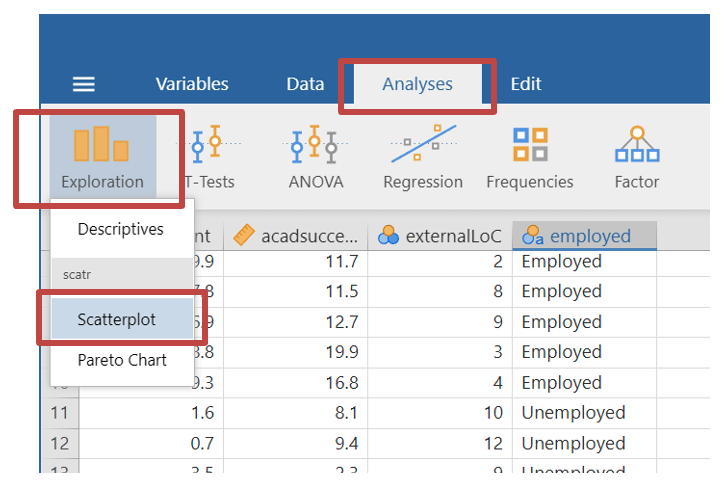Switch to the Variables tab
The image size is (725, 495).
click(192, 84)
